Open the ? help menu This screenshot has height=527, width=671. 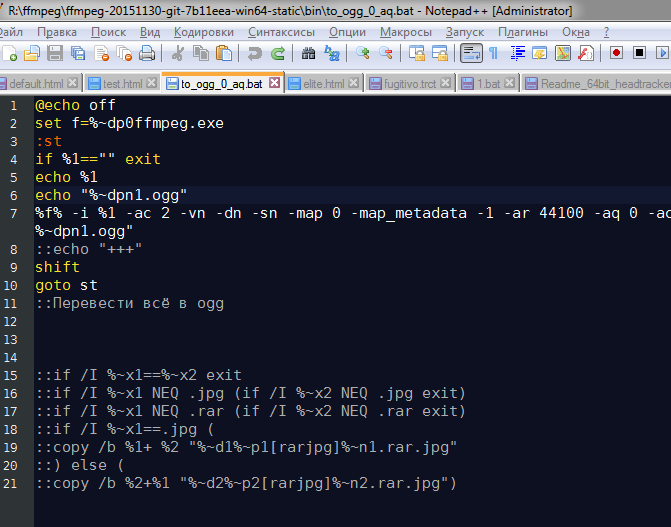point(606,32)
